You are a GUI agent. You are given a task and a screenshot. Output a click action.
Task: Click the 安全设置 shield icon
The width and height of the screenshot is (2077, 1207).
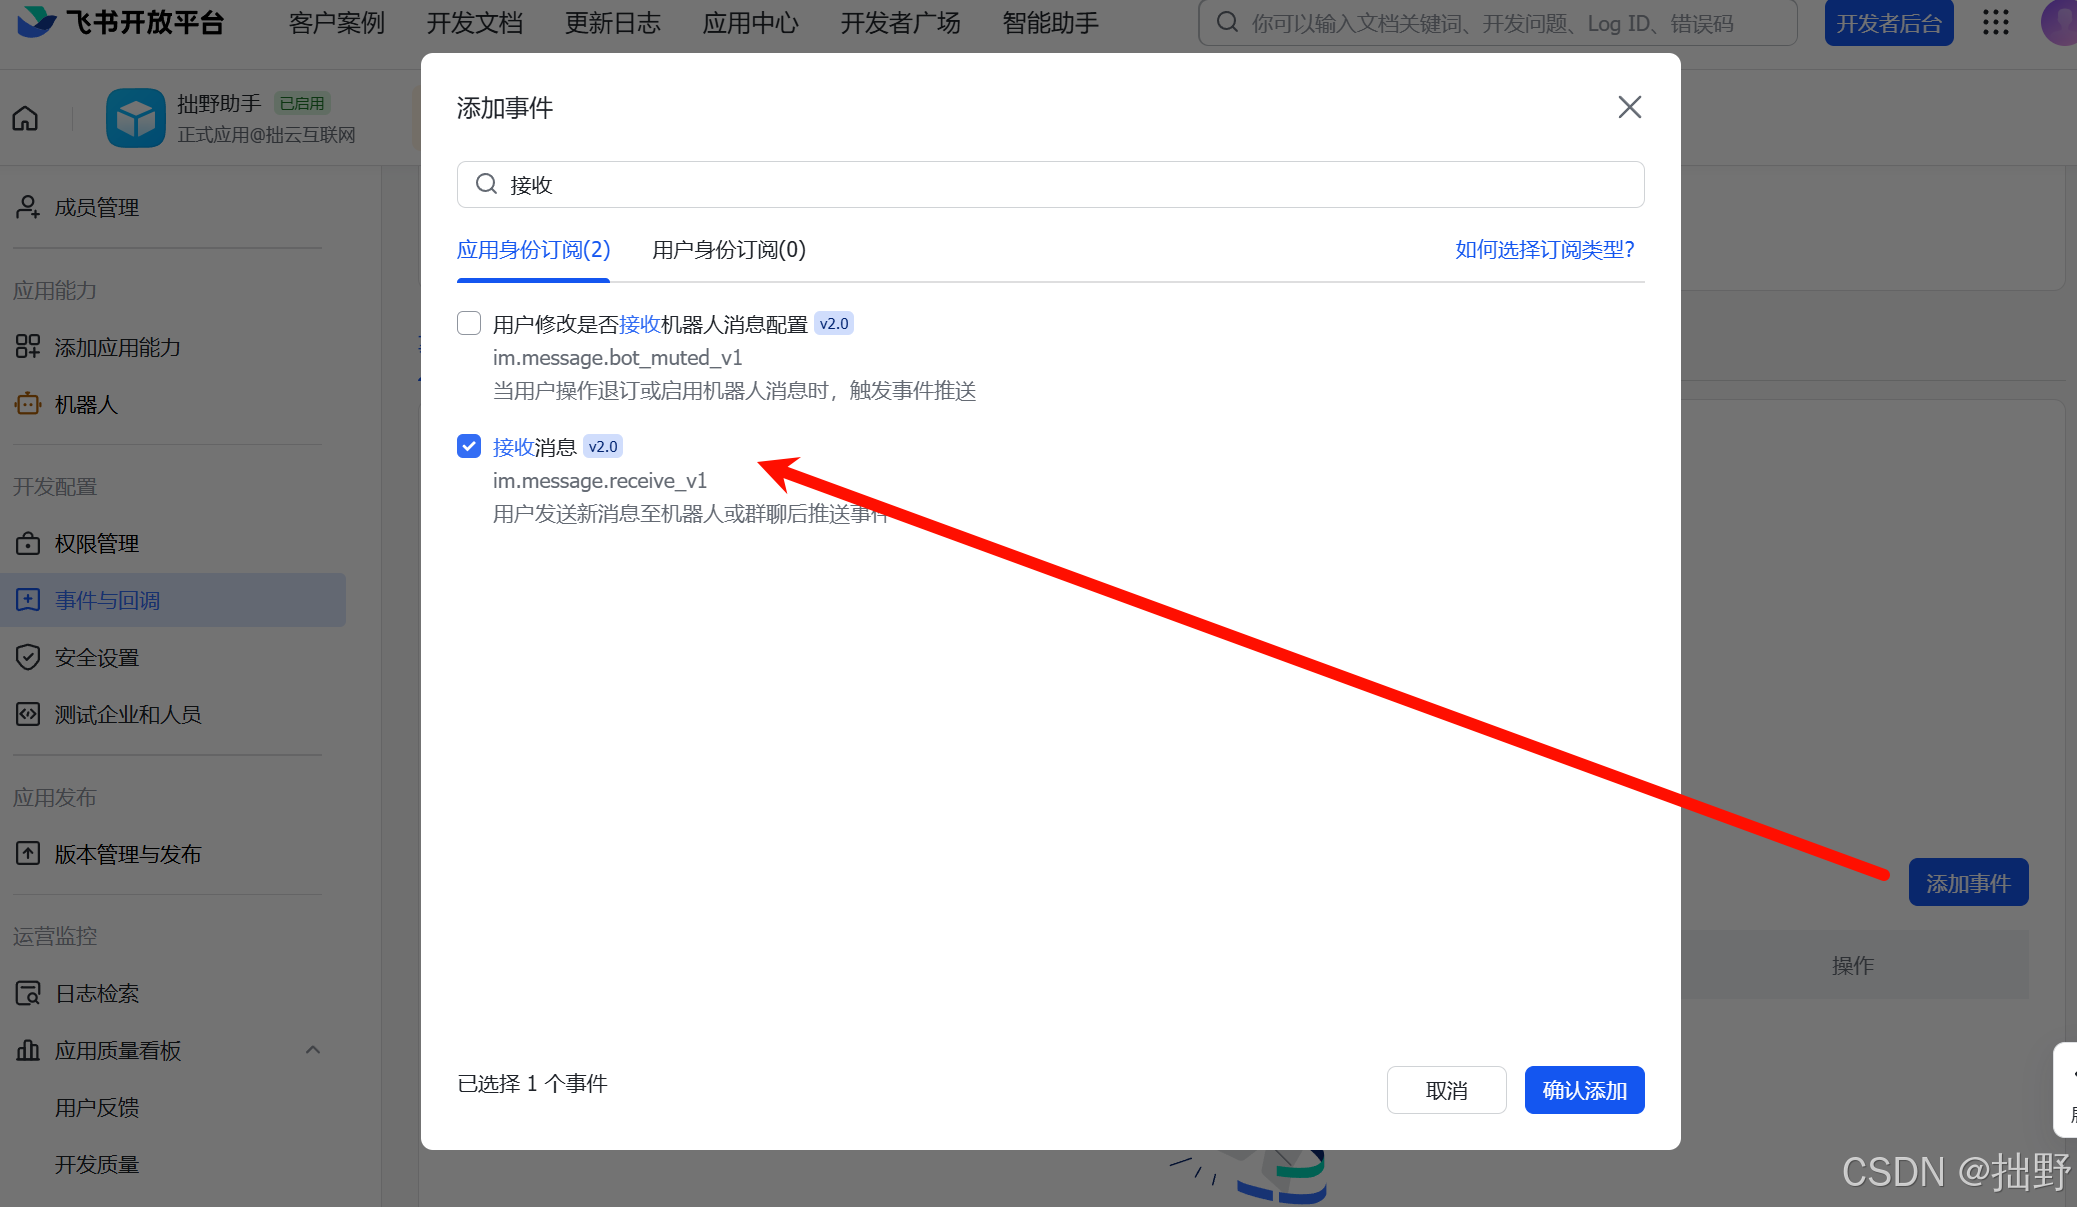[x=28, y=657]
